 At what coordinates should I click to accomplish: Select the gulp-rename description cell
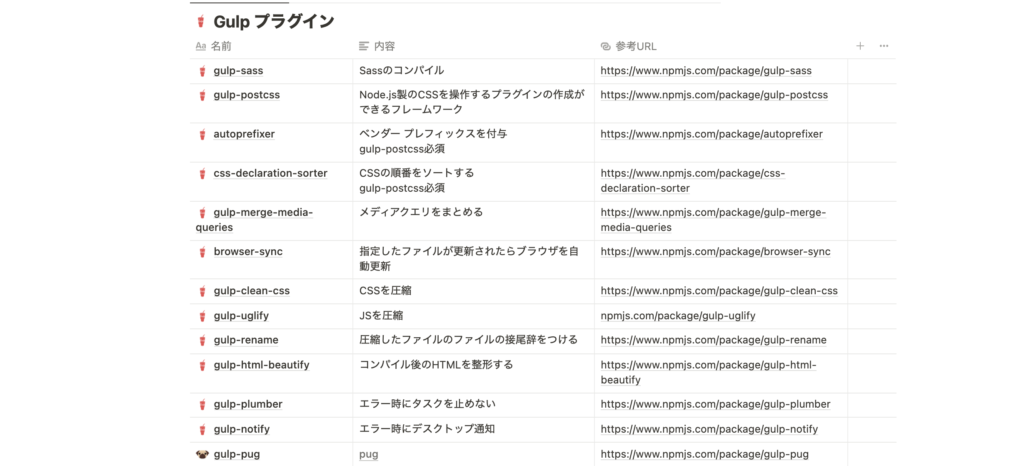468,340
